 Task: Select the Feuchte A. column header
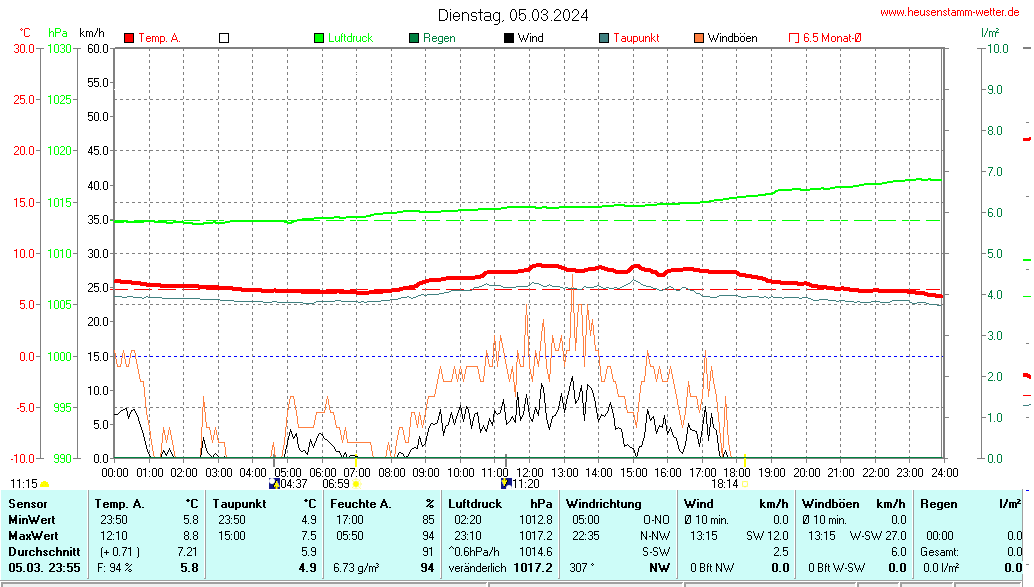pos(362,504)
